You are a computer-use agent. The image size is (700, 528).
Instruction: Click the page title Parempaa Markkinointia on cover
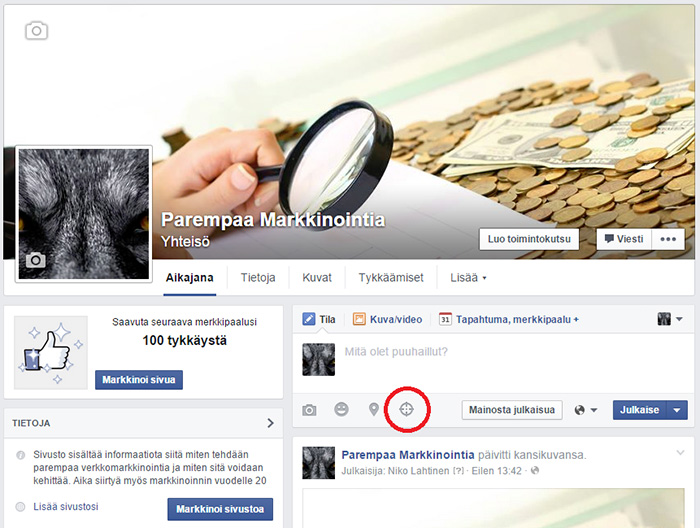(273, 220)
